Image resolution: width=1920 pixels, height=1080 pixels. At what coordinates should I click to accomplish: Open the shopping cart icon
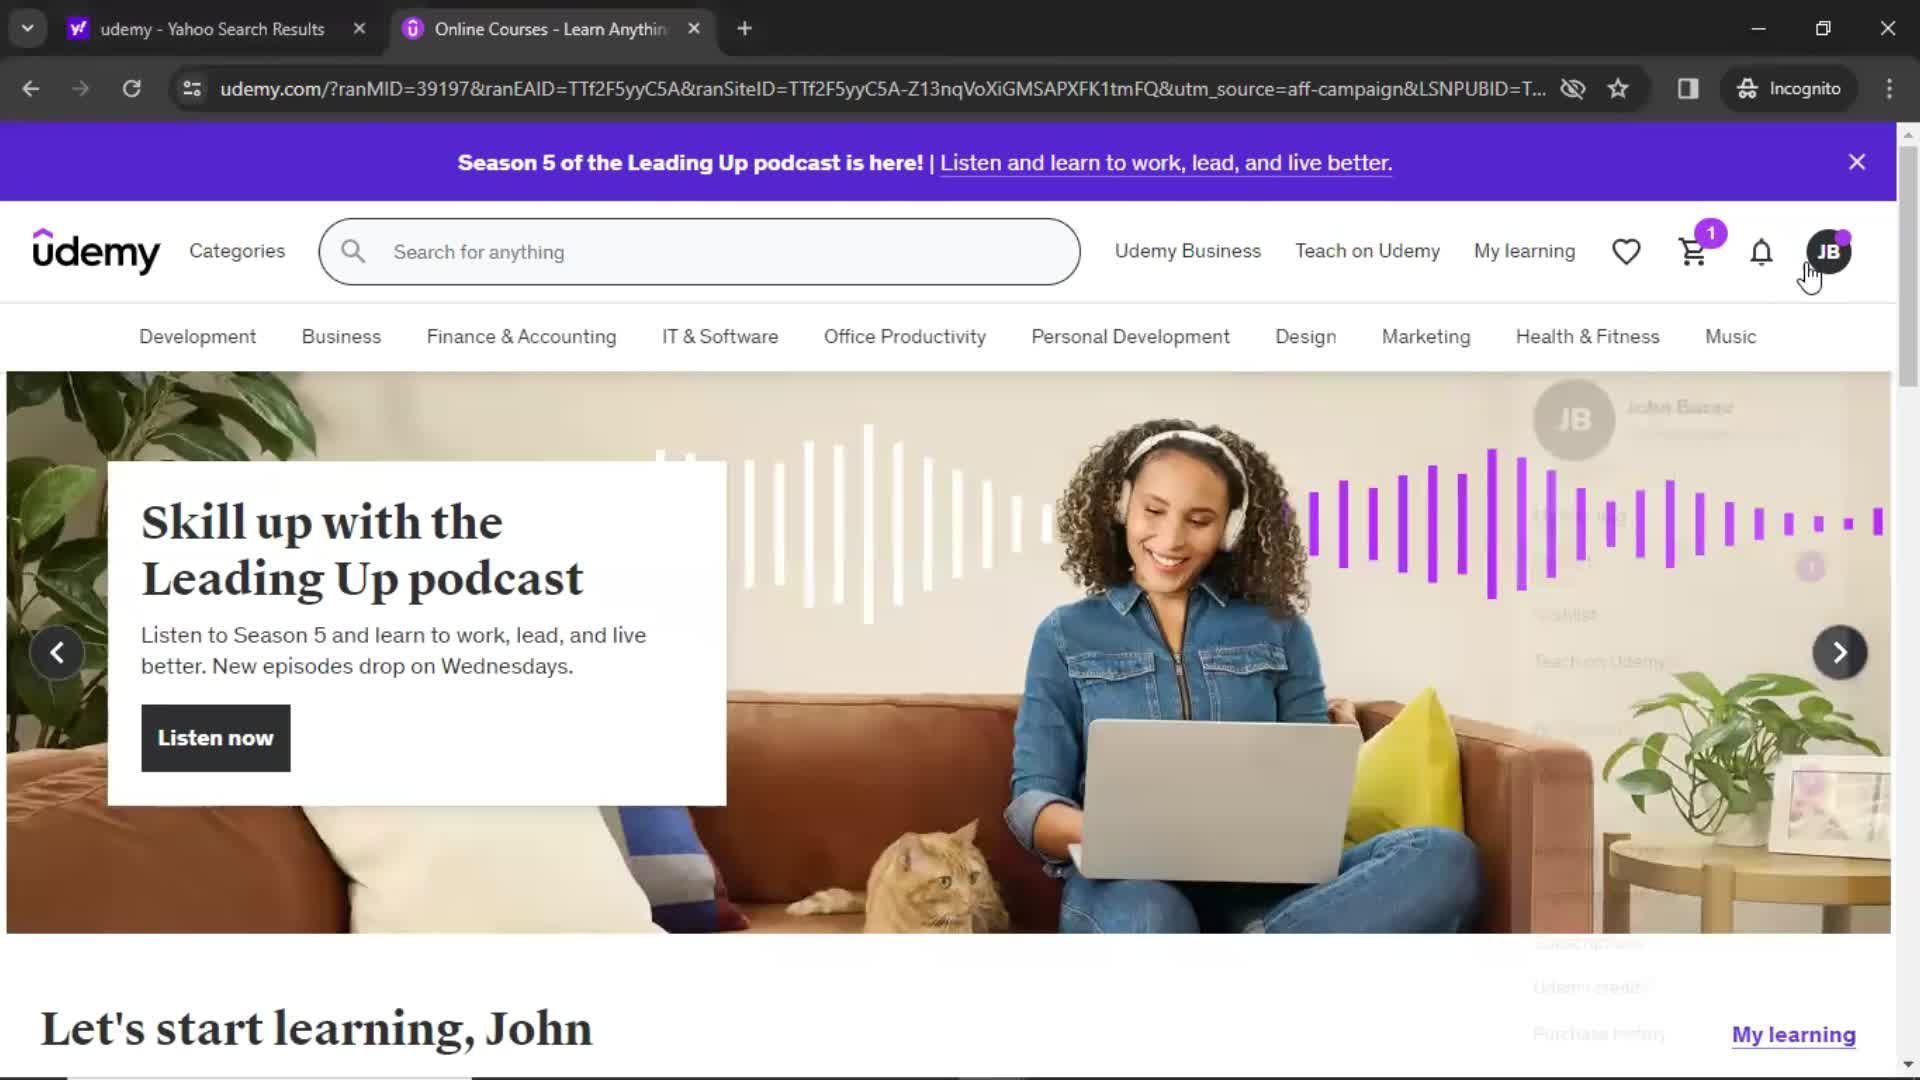(x=1695, y=251)
